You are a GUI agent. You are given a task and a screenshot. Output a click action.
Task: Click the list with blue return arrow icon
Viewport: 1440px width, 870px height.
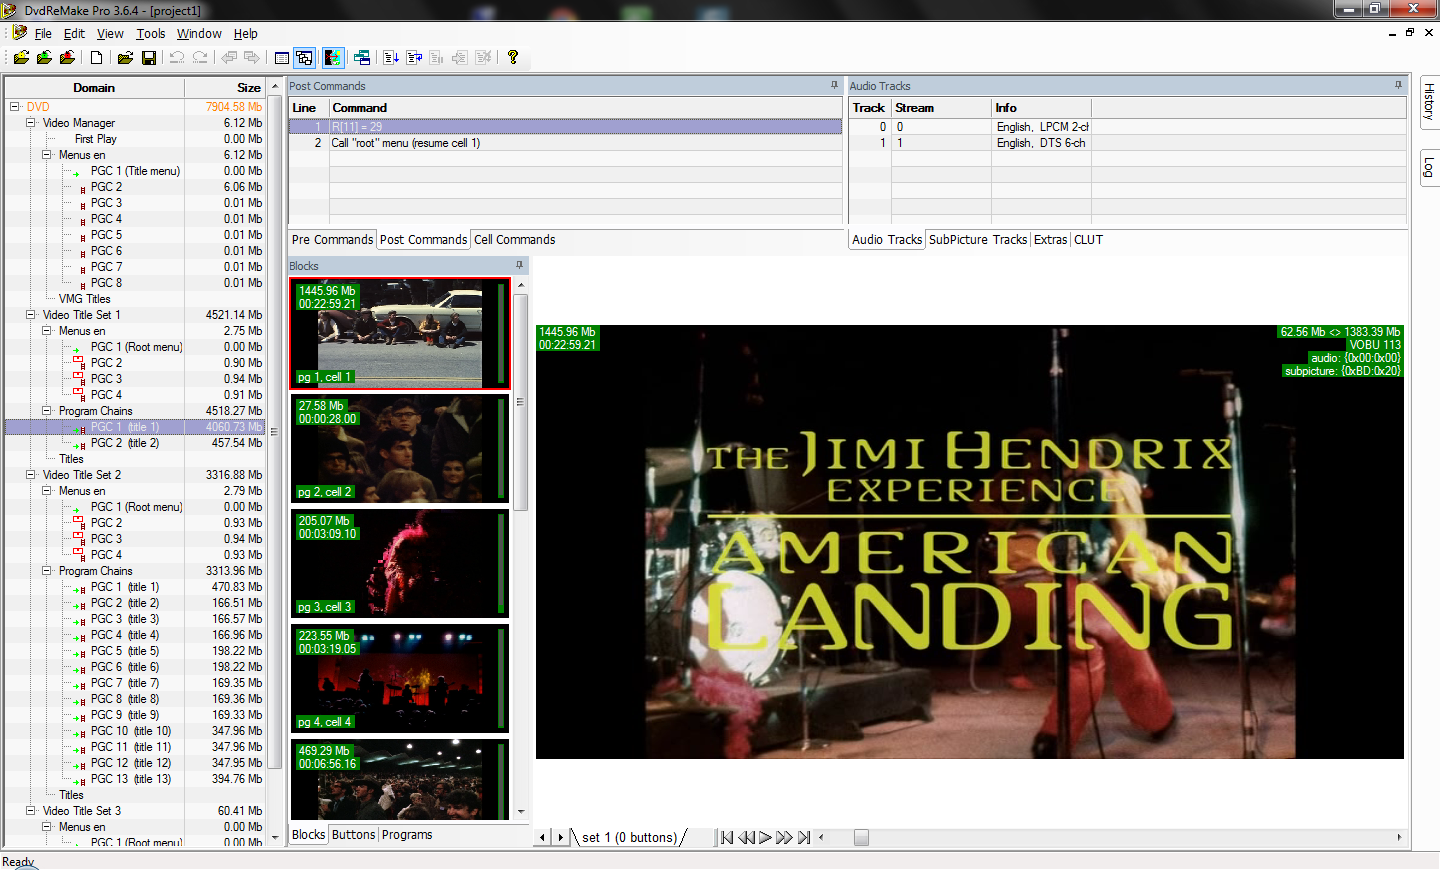click(414, 58)
